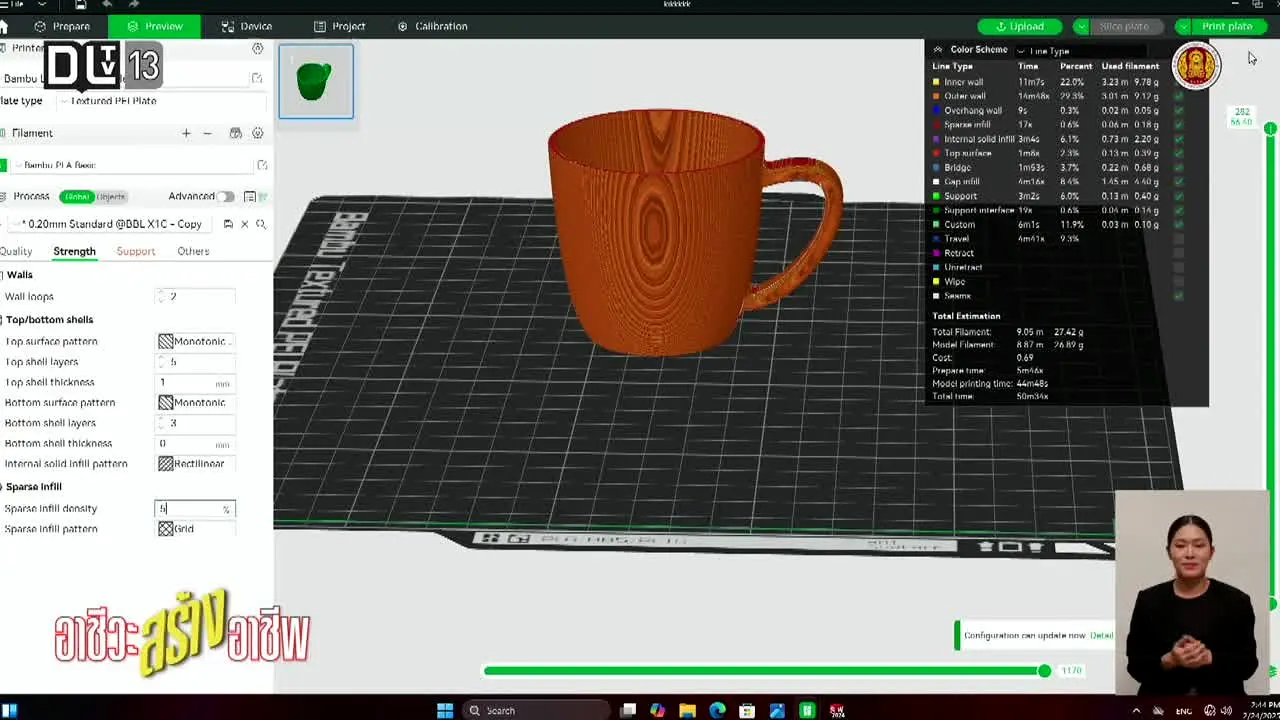Screen dimensions: 1280x720
Task: Remove a filament with minus icon
Action: point(207,133)
